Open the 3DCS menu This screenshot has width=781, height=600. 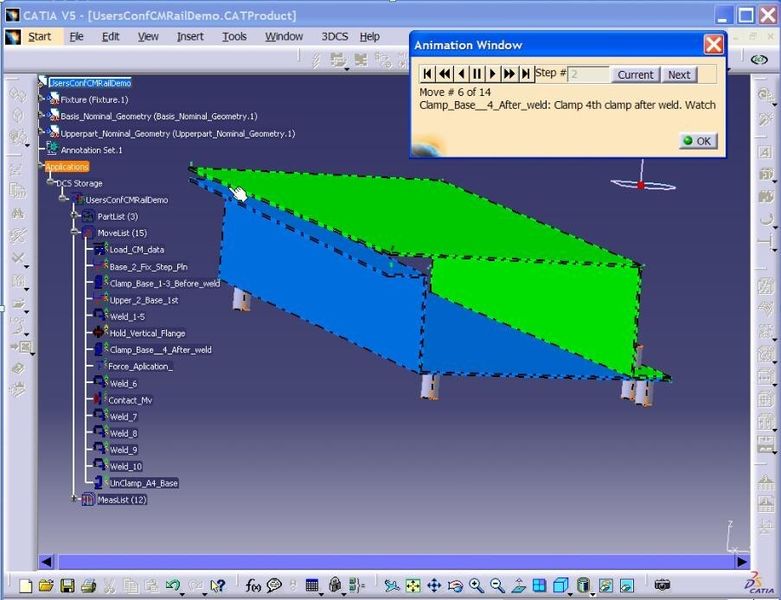(x=334, y=36)
